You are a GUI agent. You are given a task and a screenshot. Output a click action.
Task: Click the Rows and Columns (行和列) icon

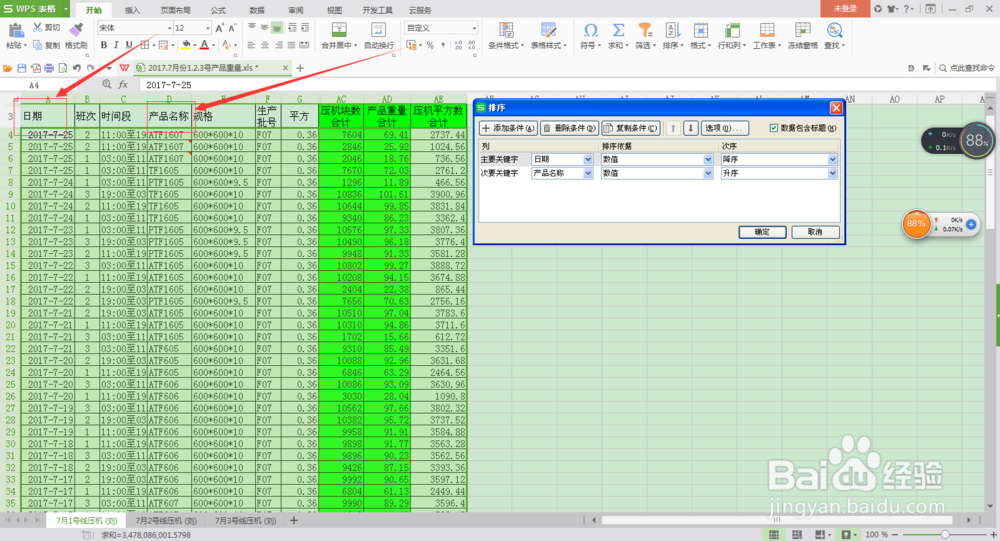click(x=731, y=30)
